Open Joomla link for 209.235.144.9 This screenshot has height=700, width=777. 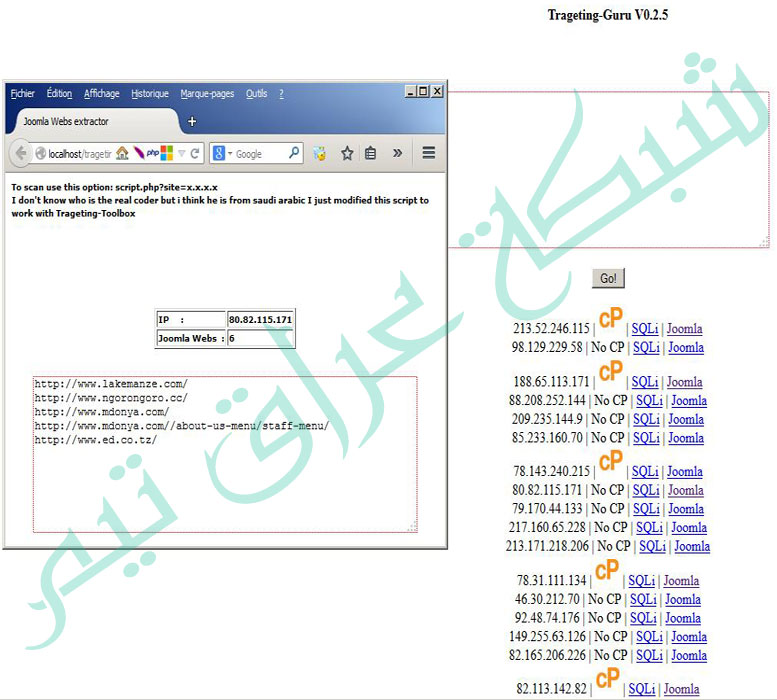pos(686,419)
